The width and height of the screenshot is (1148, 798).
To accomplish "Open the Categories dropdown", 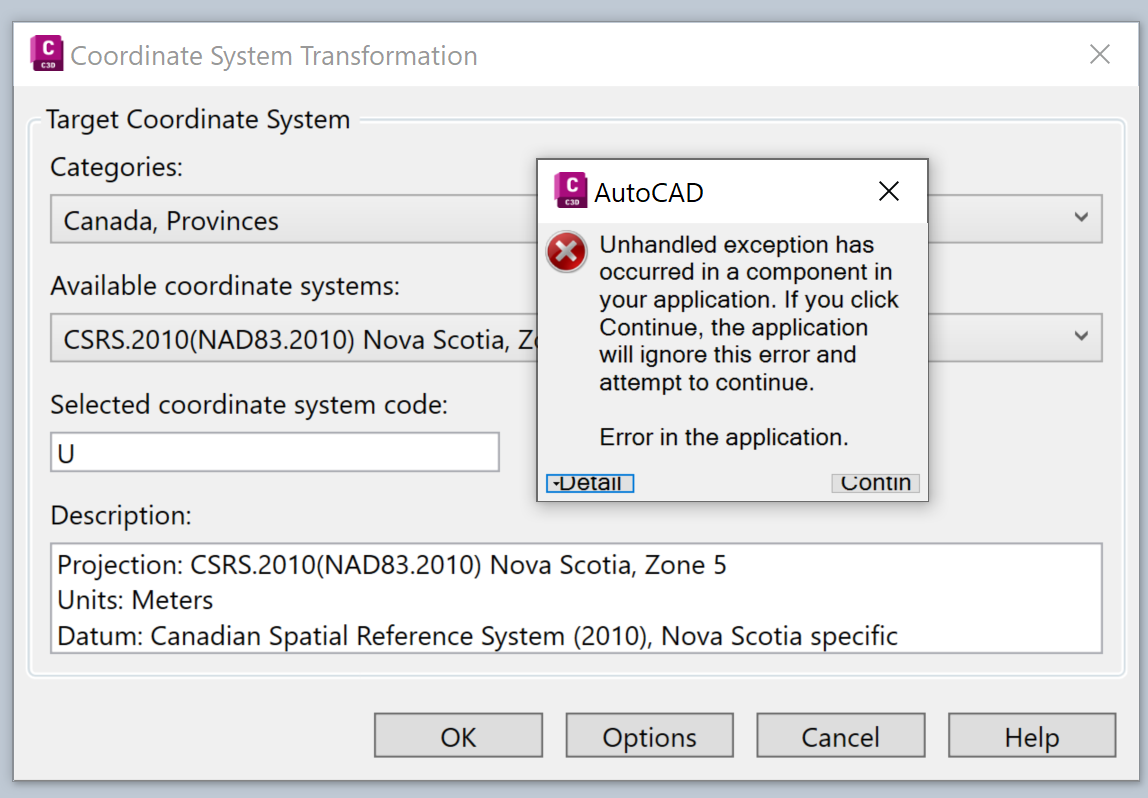I will [x=1083, y=218].
